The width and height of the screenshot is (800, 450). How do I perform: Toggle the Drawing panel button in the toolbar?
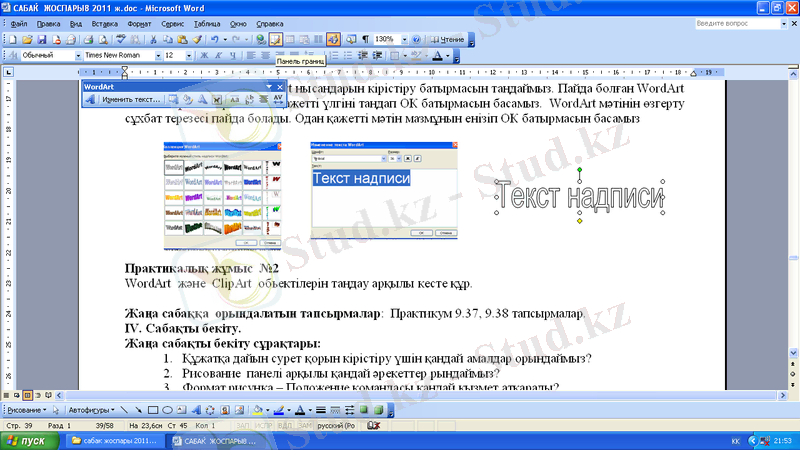point(333,39)
